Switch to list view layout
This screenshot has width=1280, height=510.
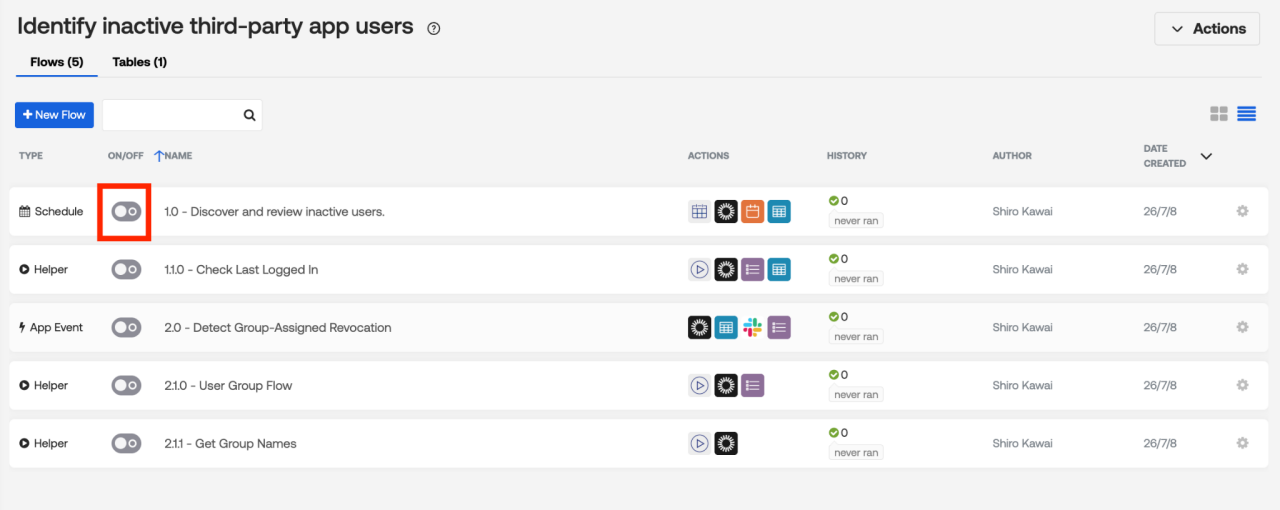pos(1246,114)
